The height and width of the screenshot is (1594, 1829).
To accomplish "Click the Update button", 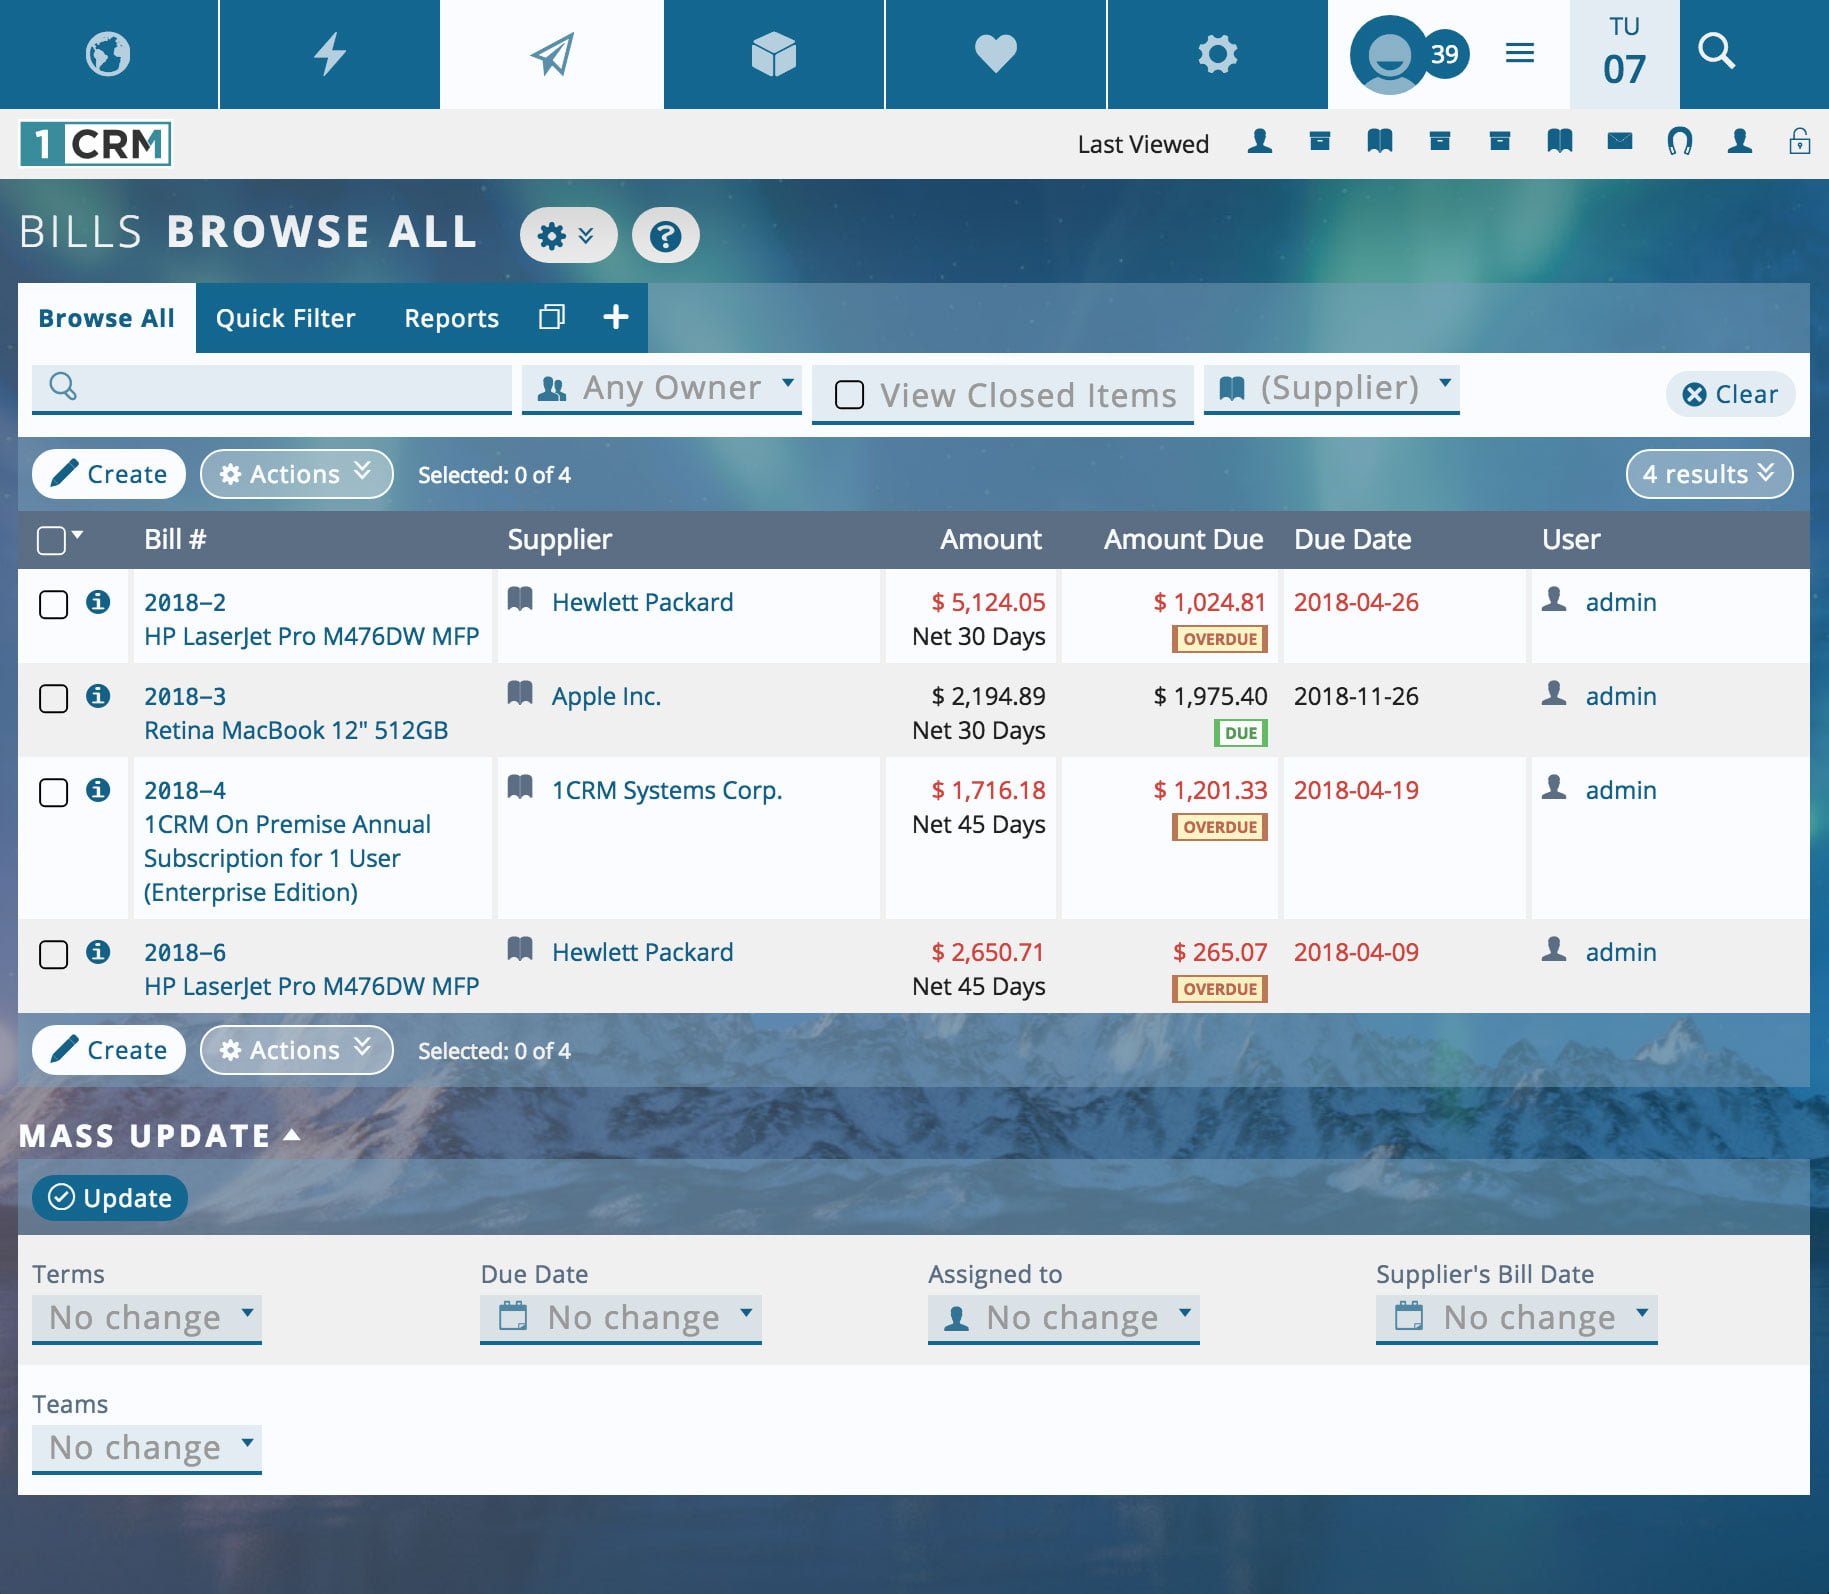I will click(x=110, y=1198).
